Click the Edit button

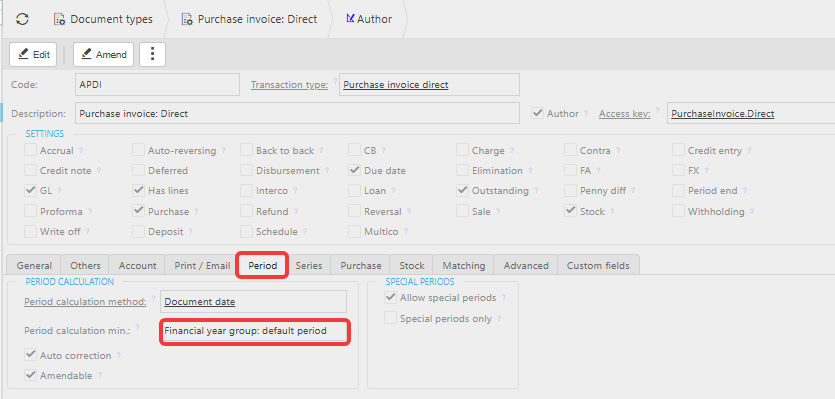(33, 54)
